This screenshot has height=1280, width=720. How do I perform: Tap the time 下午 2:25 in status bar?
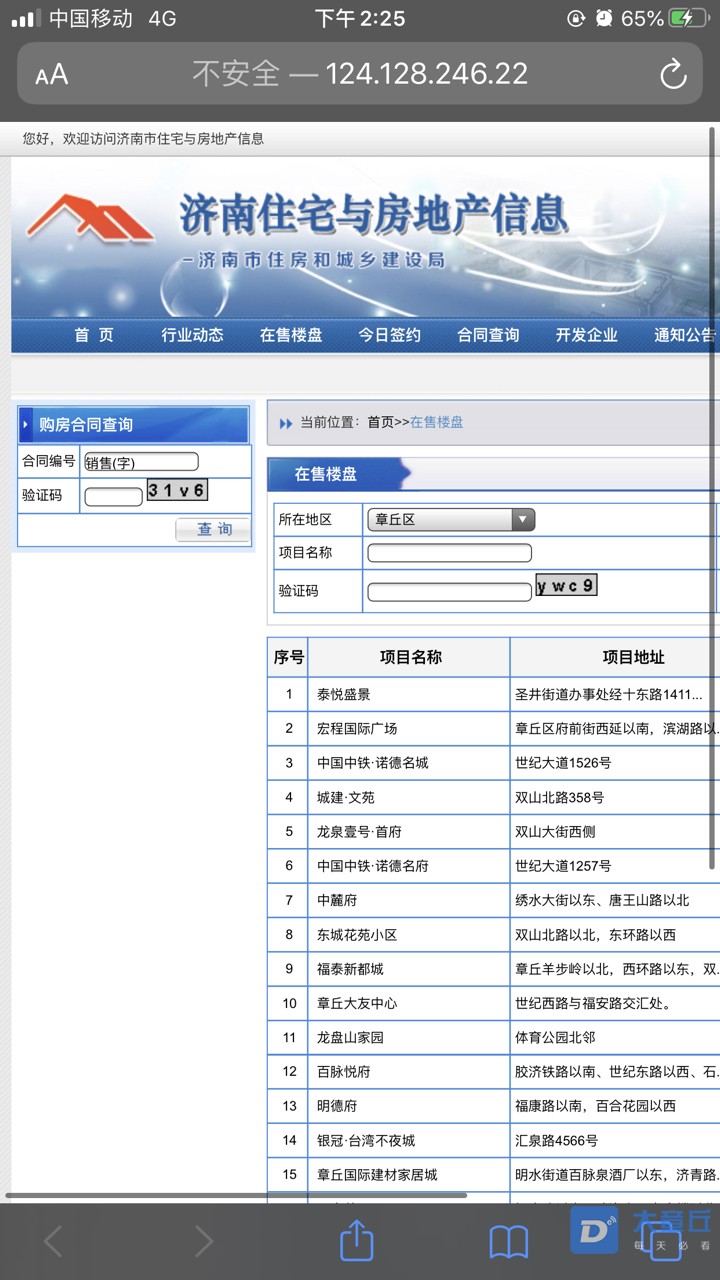point(360,18)
